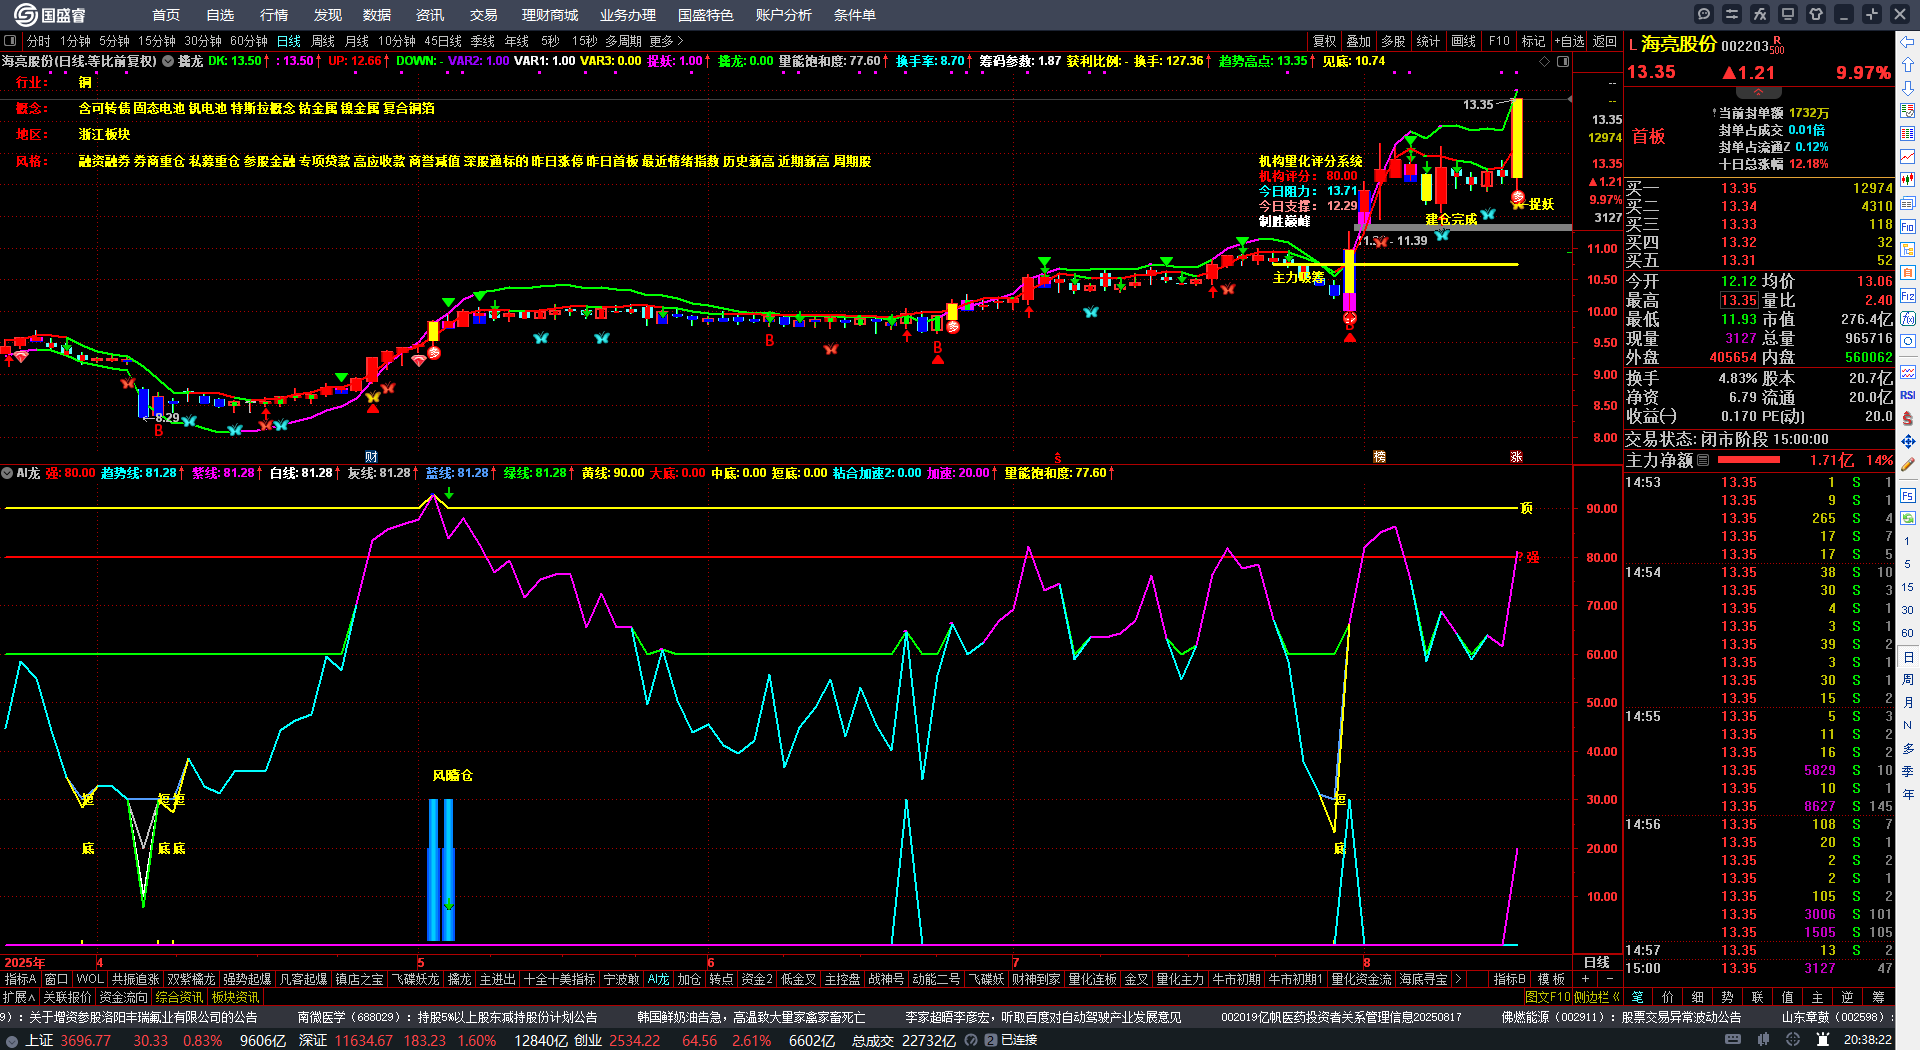The width and height of the screenshot is (1920, 1050).
Task: Toggle 多股 multi-stock view
Action: pyautogui.click(x=1393, y=41)
